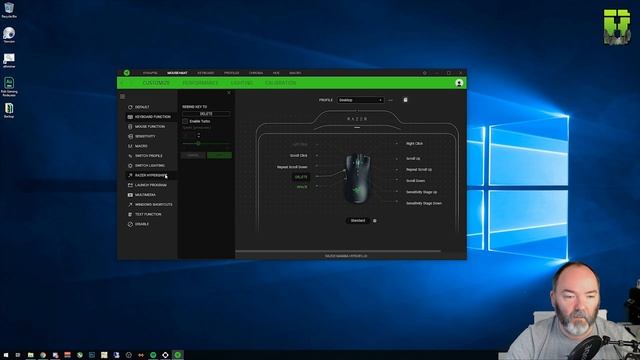Switch to the Customize tab
640x360 pixels.
156,83
